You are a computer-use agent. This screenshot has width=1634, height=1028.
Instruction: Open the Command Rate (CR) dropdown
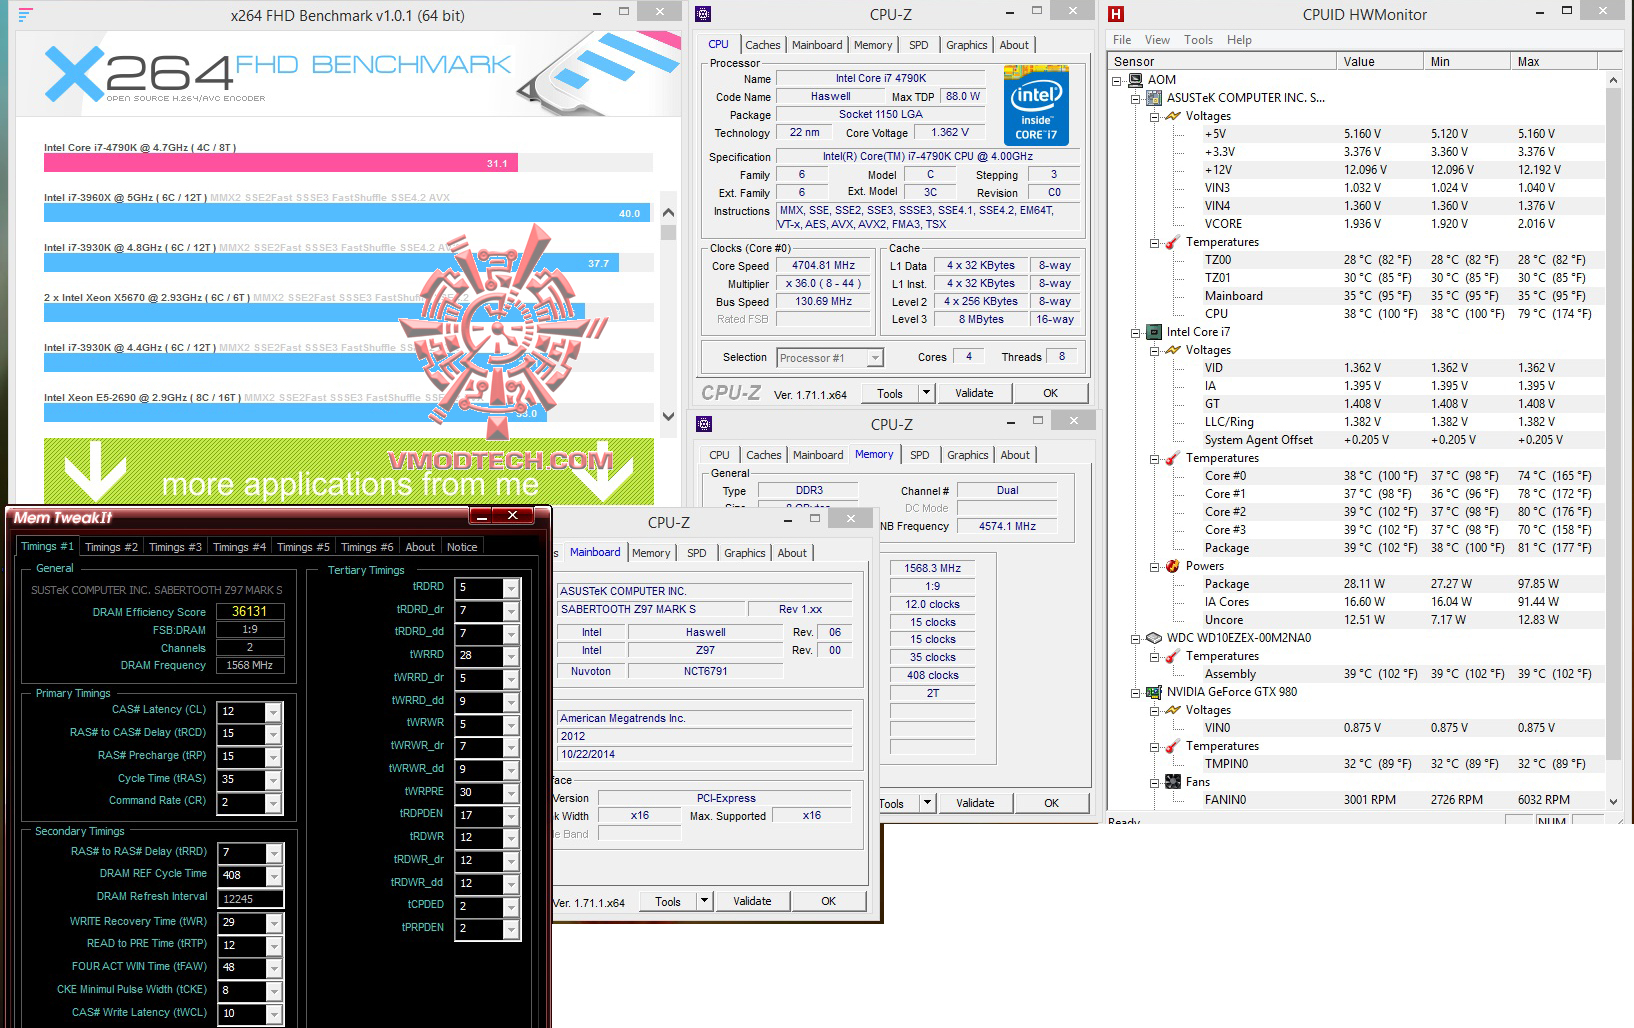coord(273,803)
